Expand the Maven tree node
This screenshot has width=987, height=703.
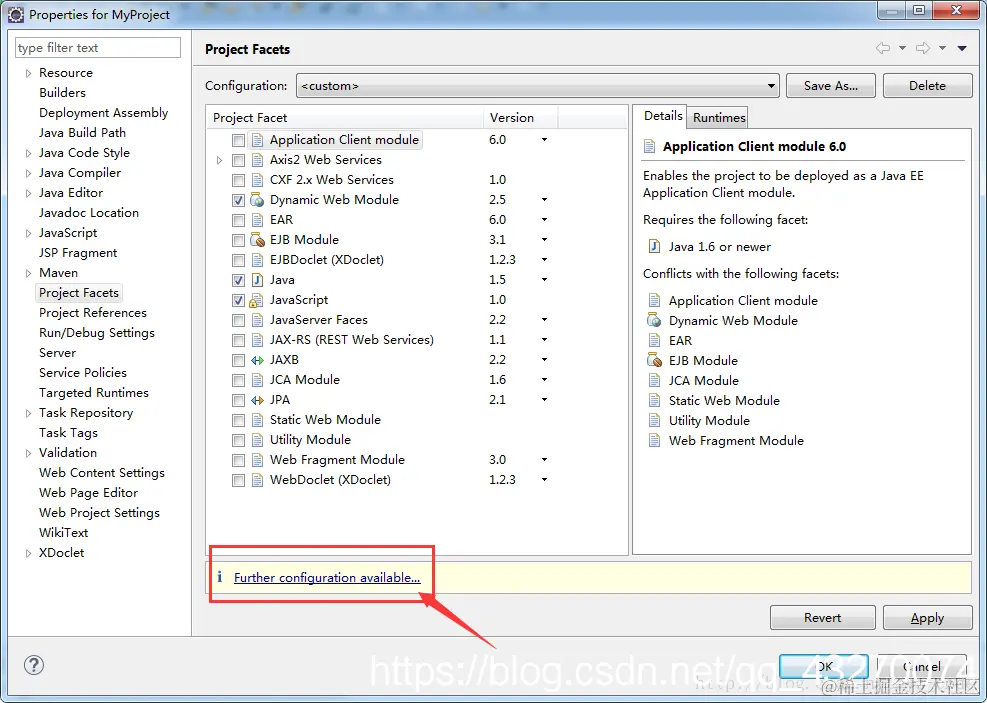coord(28,273)
